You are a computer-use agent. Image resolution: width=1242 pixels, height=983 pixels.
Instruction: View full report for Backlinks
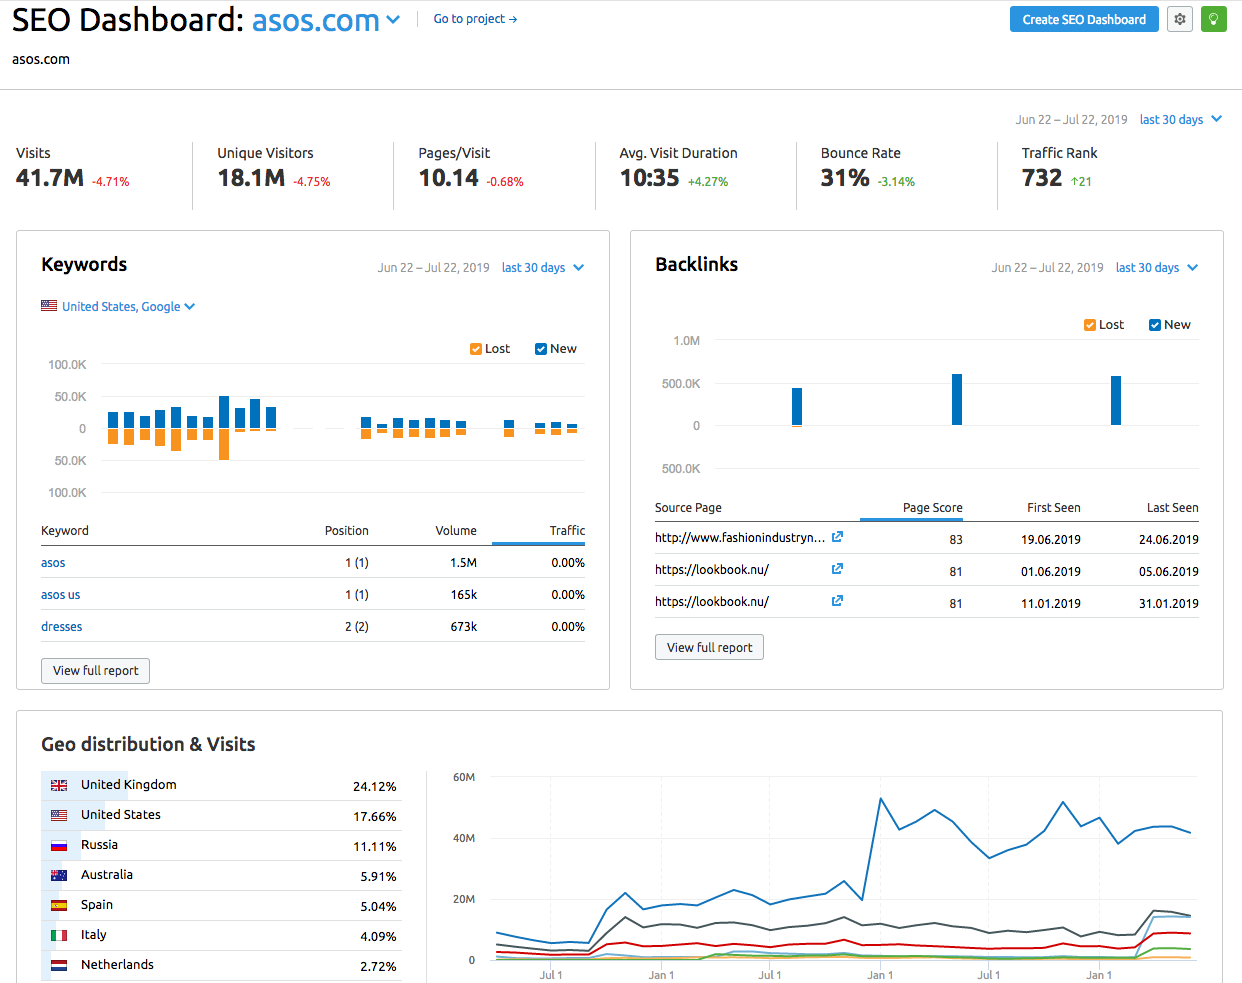pos(709,647)
